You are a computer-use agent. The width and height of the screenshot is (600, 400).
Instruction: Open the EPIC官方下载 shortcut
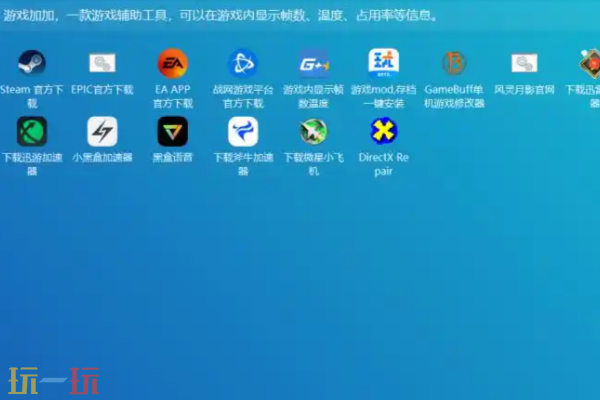(x=102, y=63)
